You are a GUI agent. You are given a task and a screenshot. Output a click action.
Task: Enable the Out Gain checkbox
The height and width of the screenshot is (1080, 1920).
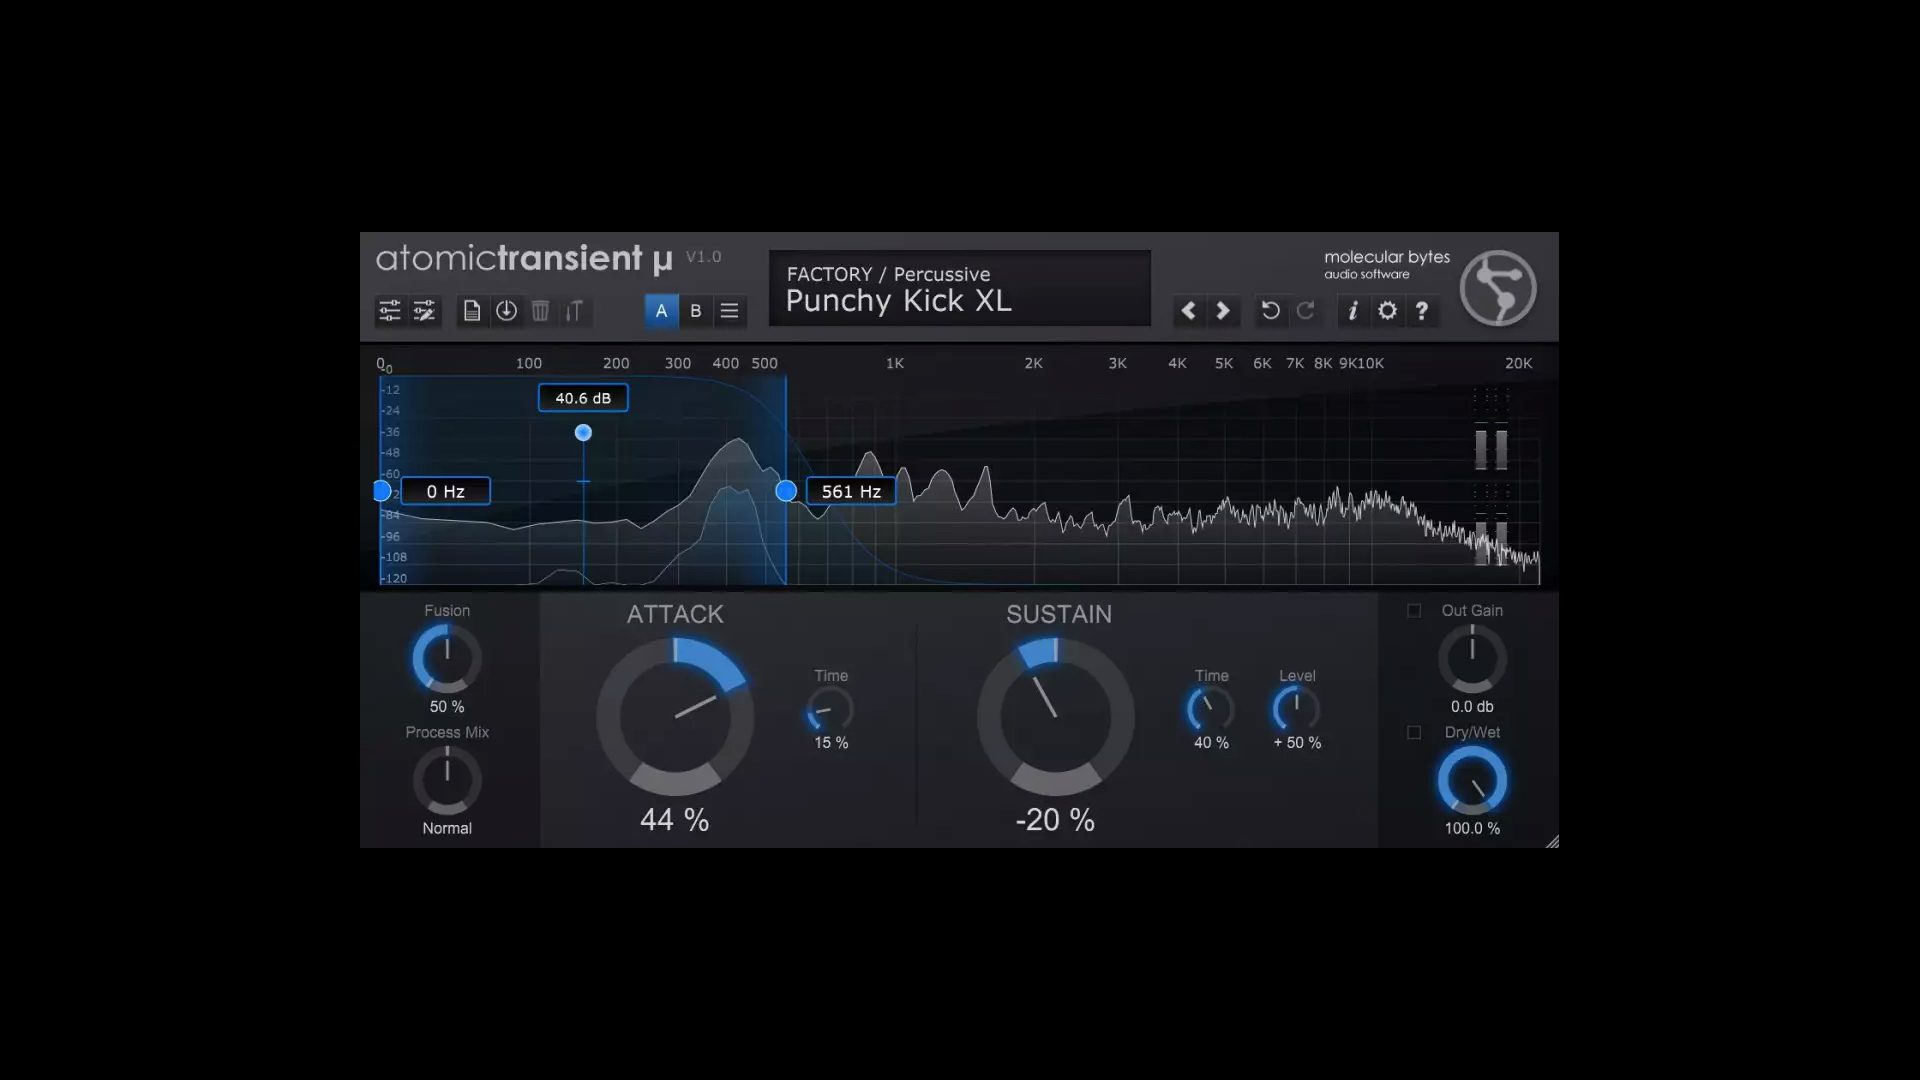pos(1414,611)
